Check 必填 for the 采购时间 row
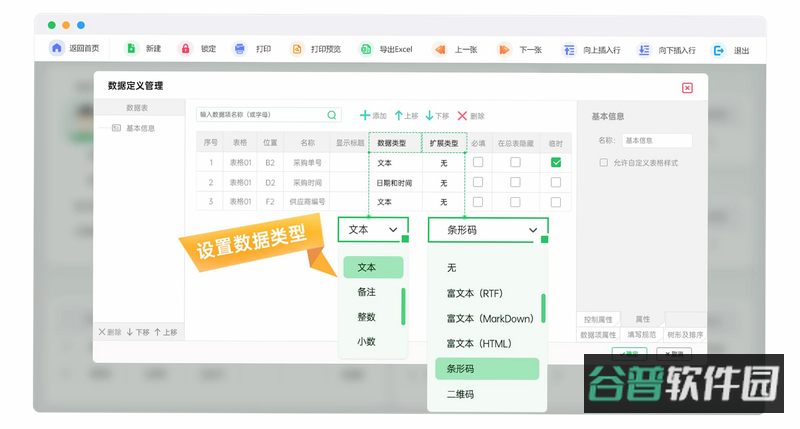Image resolution: width=800 pixels, height=429 pixels. tap(478, 182)
